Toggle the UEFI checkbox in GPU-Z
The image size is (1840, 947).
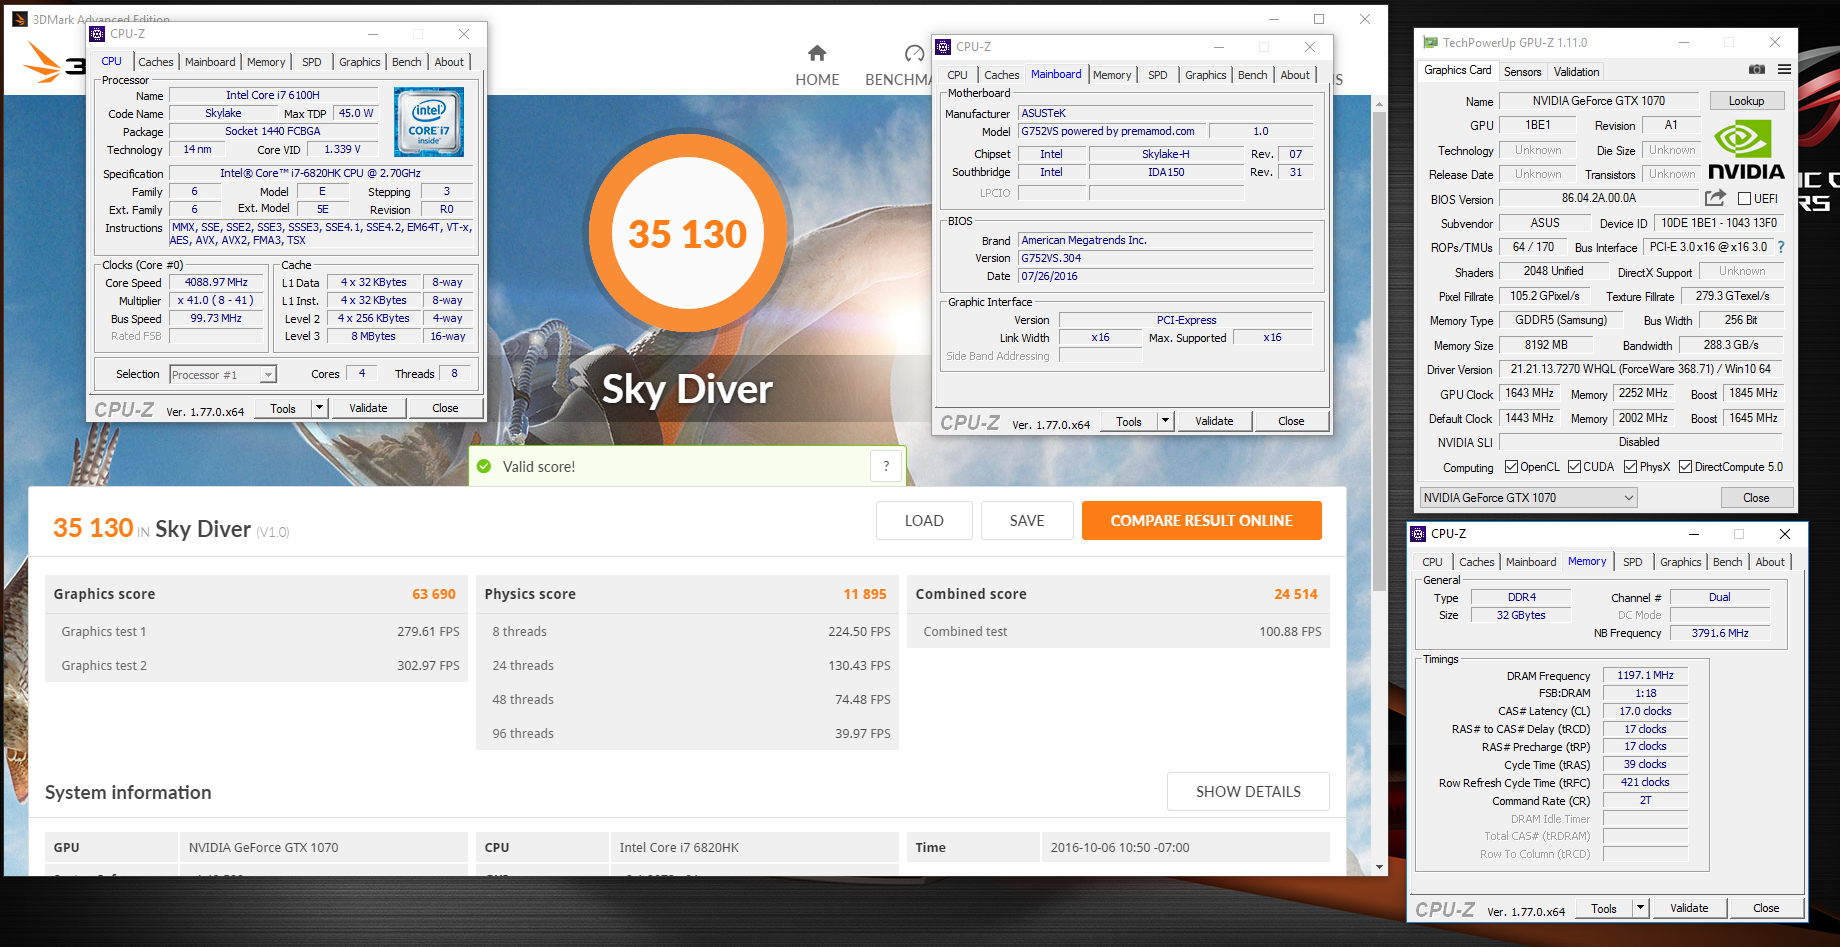click(1744, 199)
